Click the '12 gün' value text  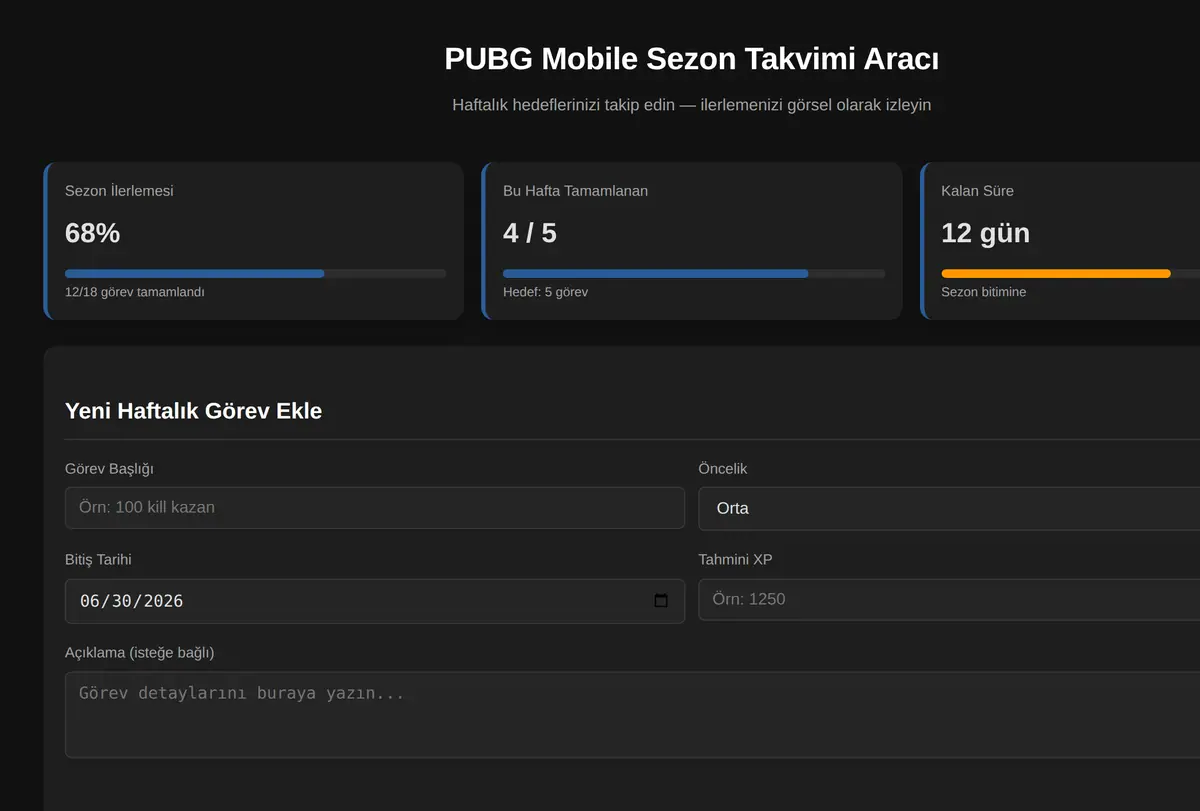point(985,233)
